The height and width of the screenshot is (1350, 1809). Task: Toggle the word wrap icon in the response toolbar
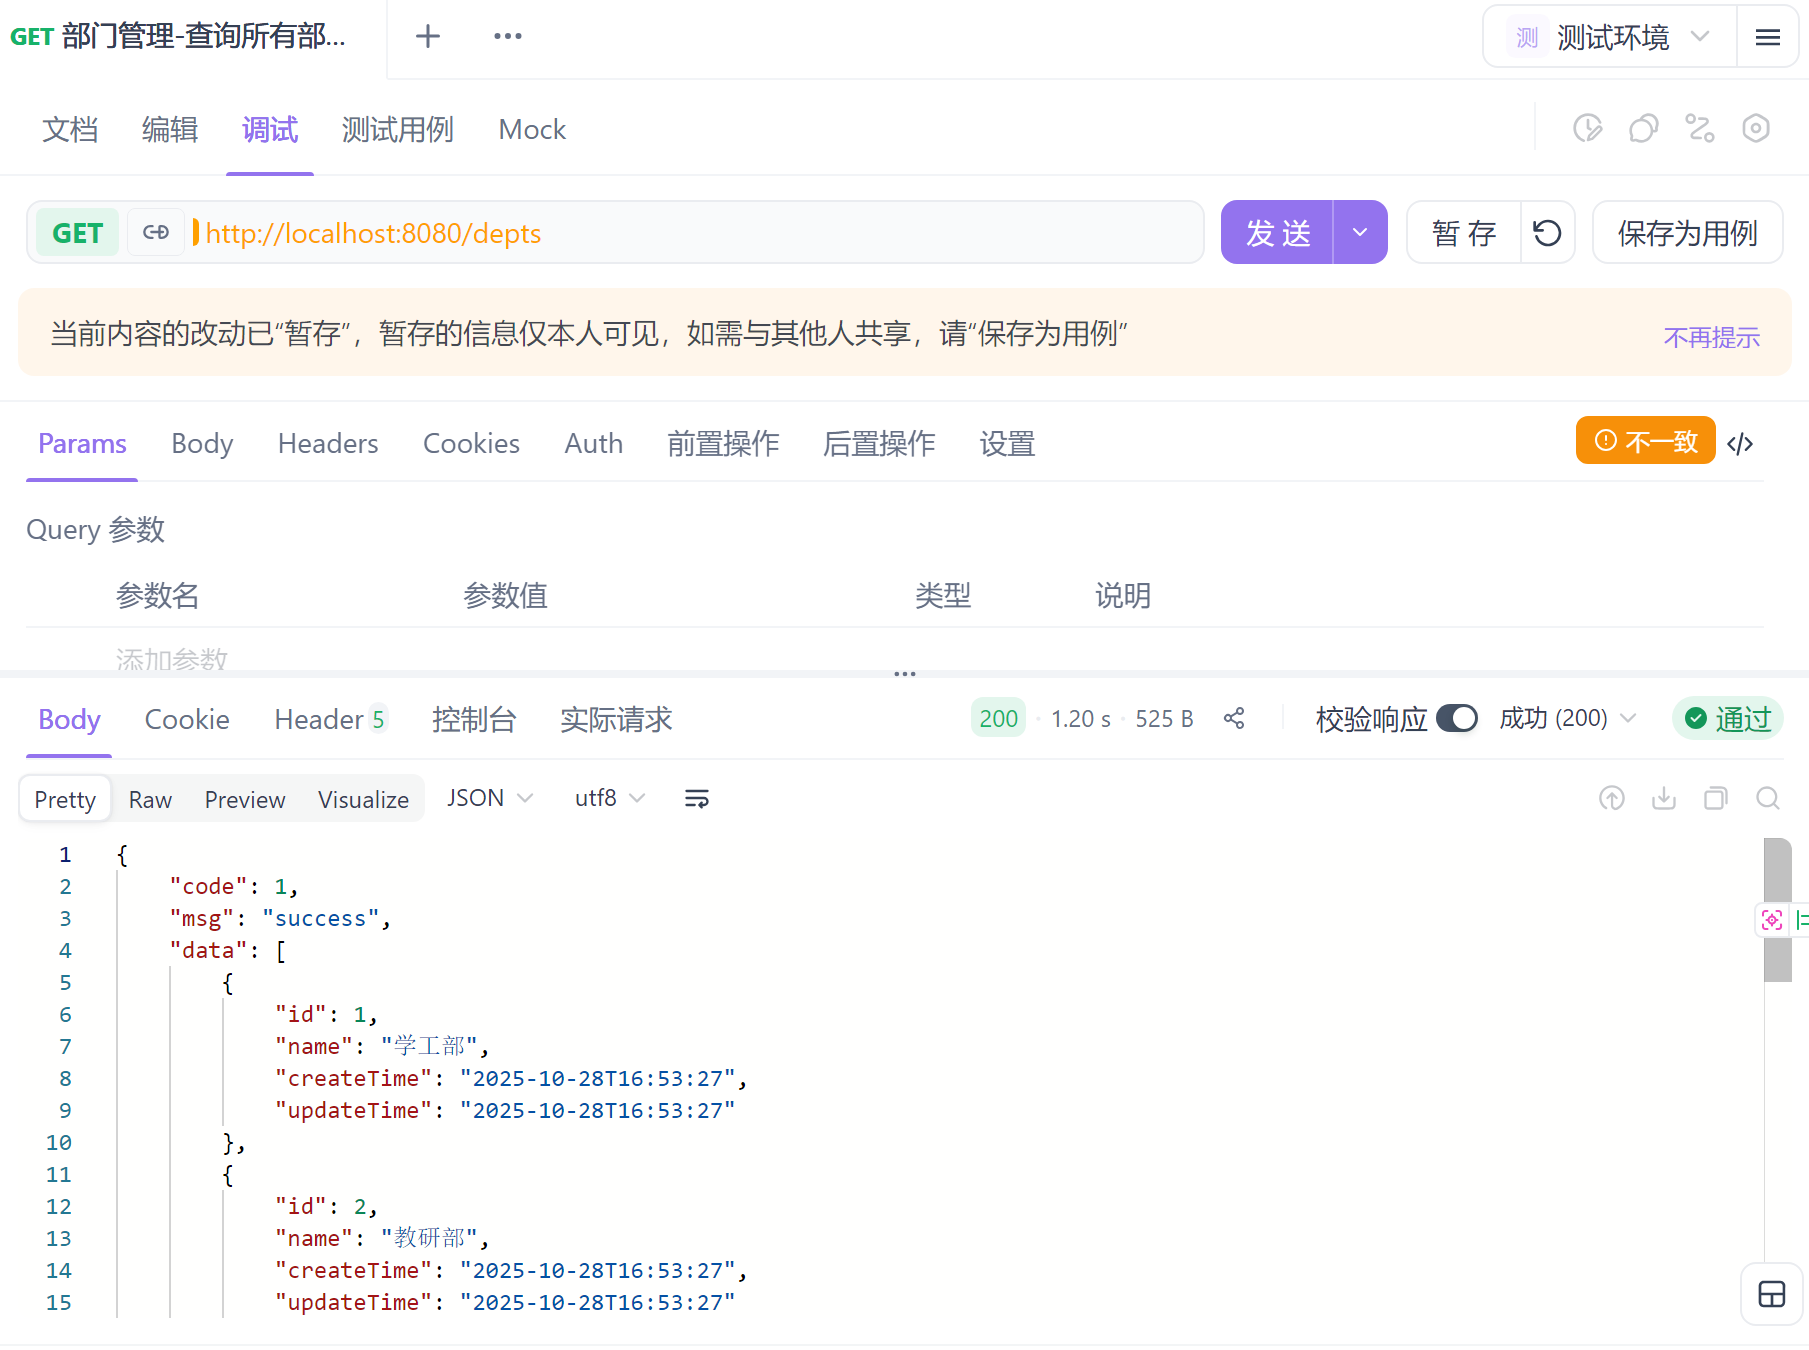[697, 798]
